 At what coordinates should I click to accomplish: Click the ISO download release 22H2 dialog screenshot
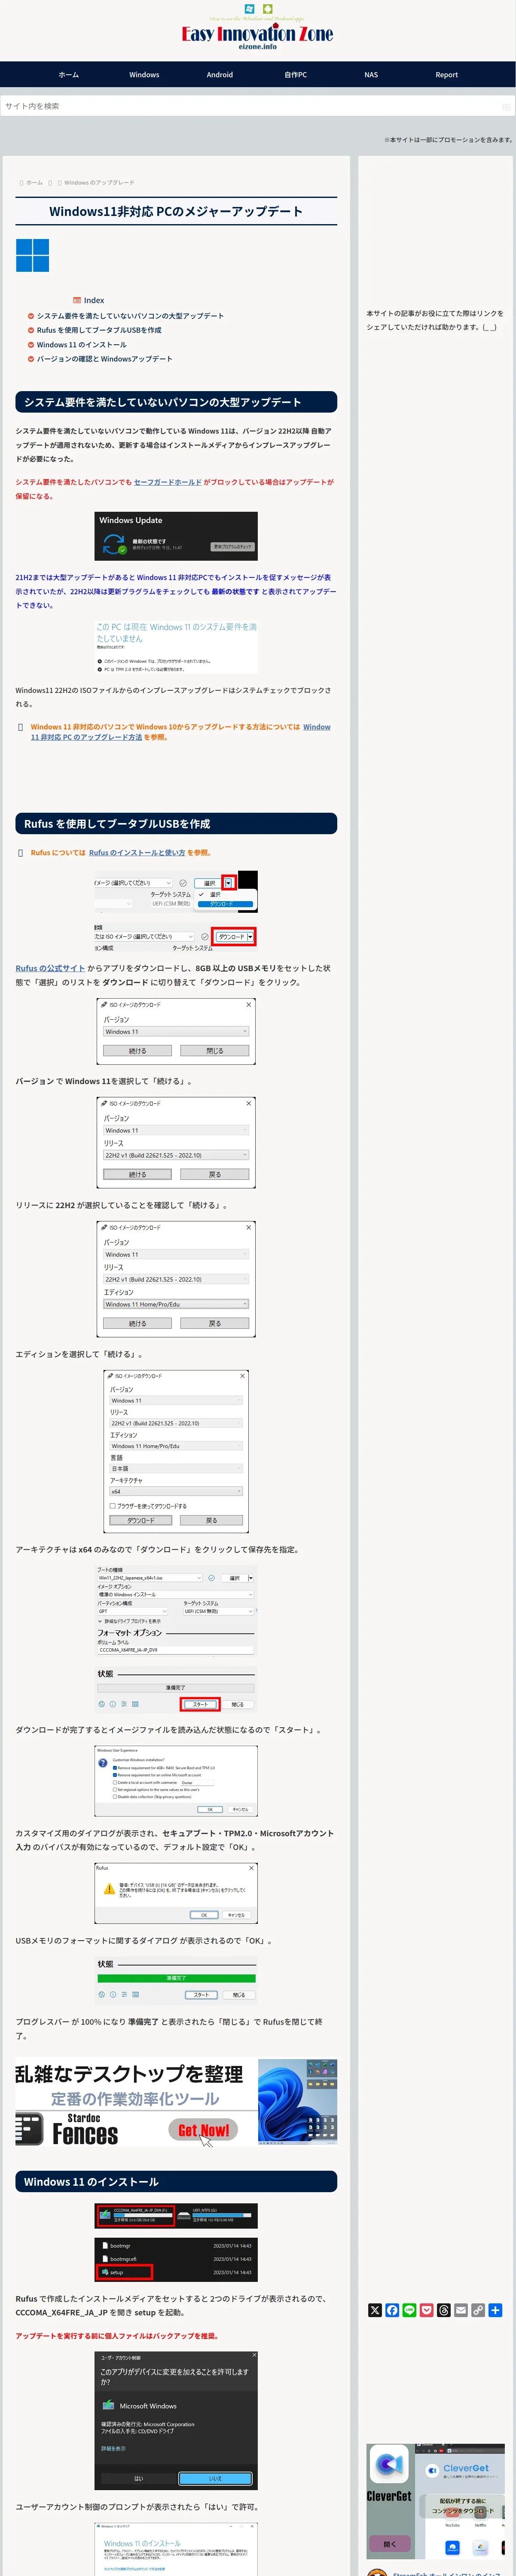tap(176, 1142)
